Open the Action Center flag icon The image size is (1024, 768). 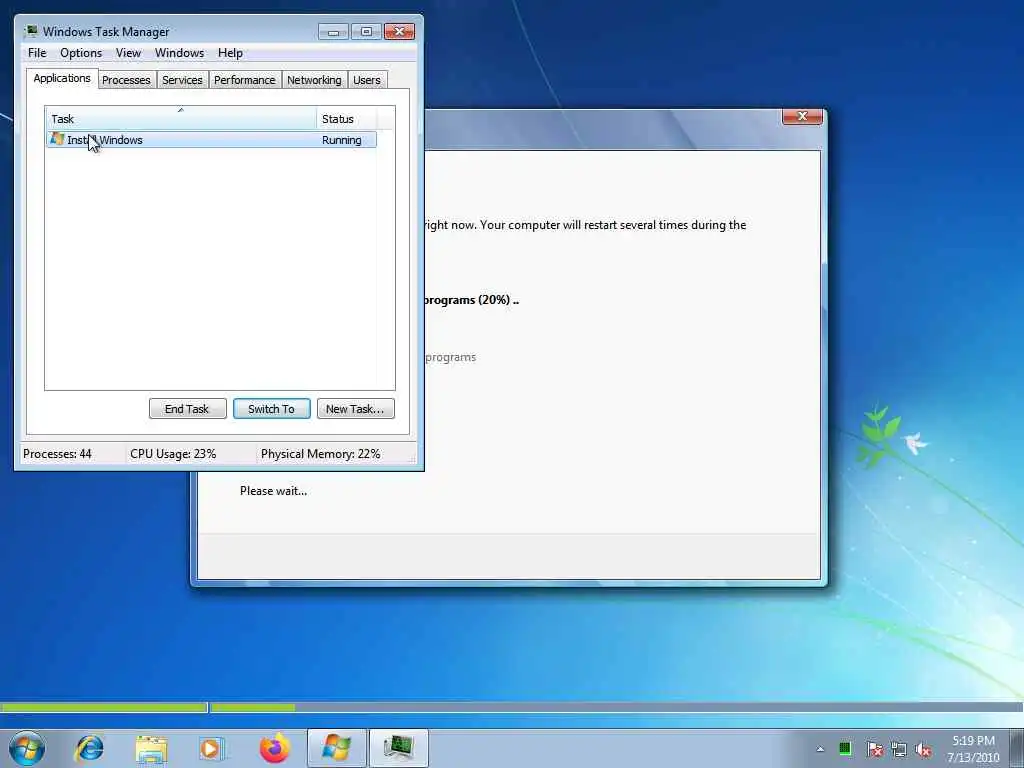coord(874,749)
